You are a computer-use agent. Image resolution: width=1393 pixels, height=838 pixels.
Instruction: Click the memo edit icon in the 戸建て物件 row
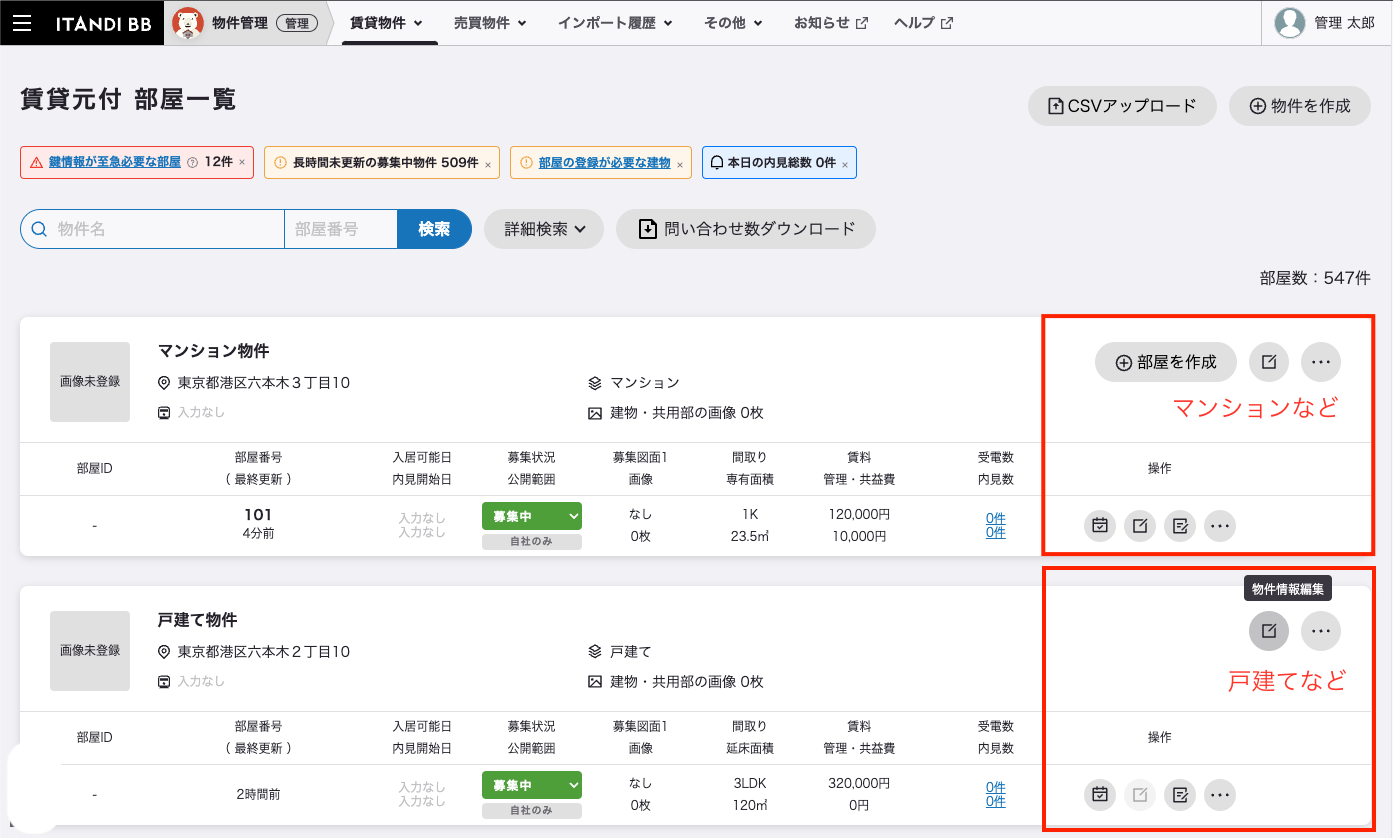click(x=1180, y=795)
